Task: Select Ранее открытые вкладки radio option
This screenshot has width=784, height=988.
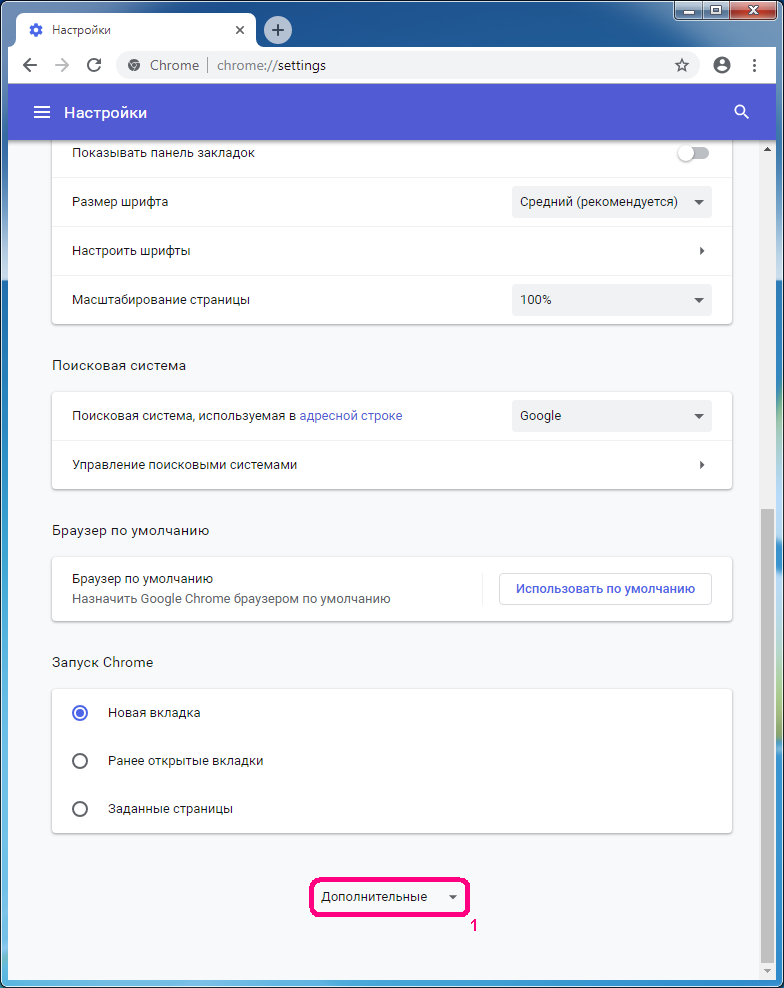Action: click(x=80, y=761)
